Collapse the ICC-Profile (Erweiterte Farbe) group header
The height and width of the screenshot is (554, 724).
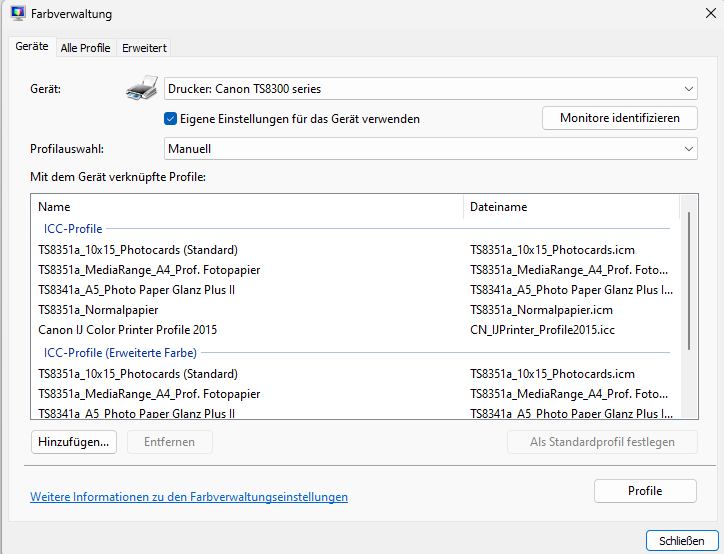click(120, 352)
